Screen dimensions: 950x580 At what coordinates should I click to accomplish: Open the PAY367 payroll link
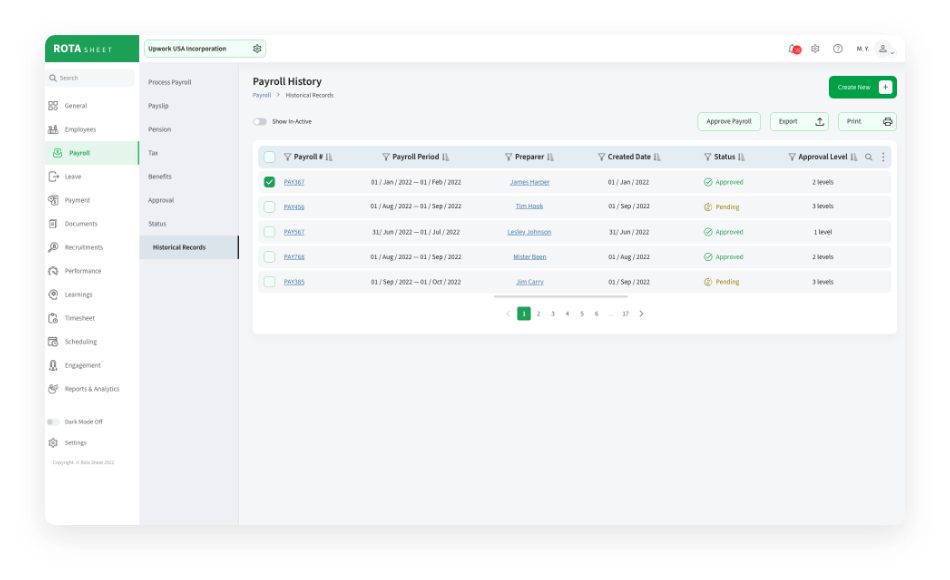coord(294,182)
